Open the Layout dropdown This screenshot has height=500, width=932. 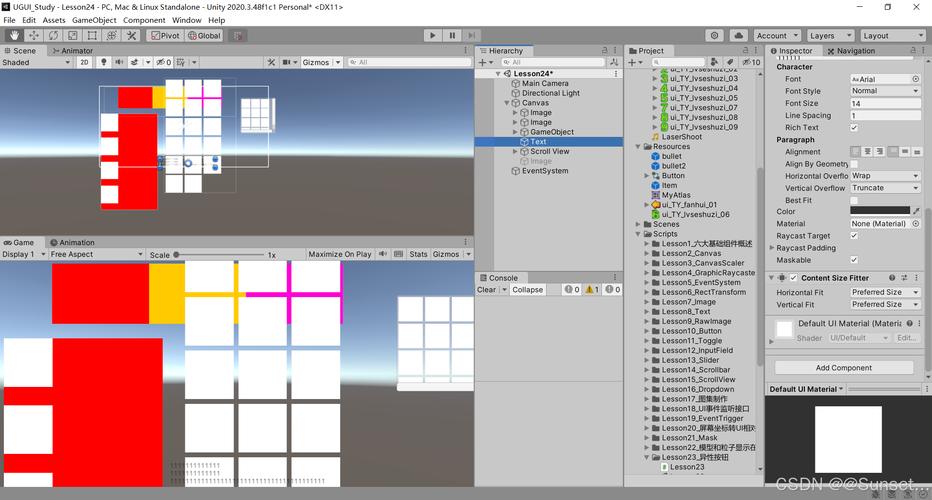point(892,36)
